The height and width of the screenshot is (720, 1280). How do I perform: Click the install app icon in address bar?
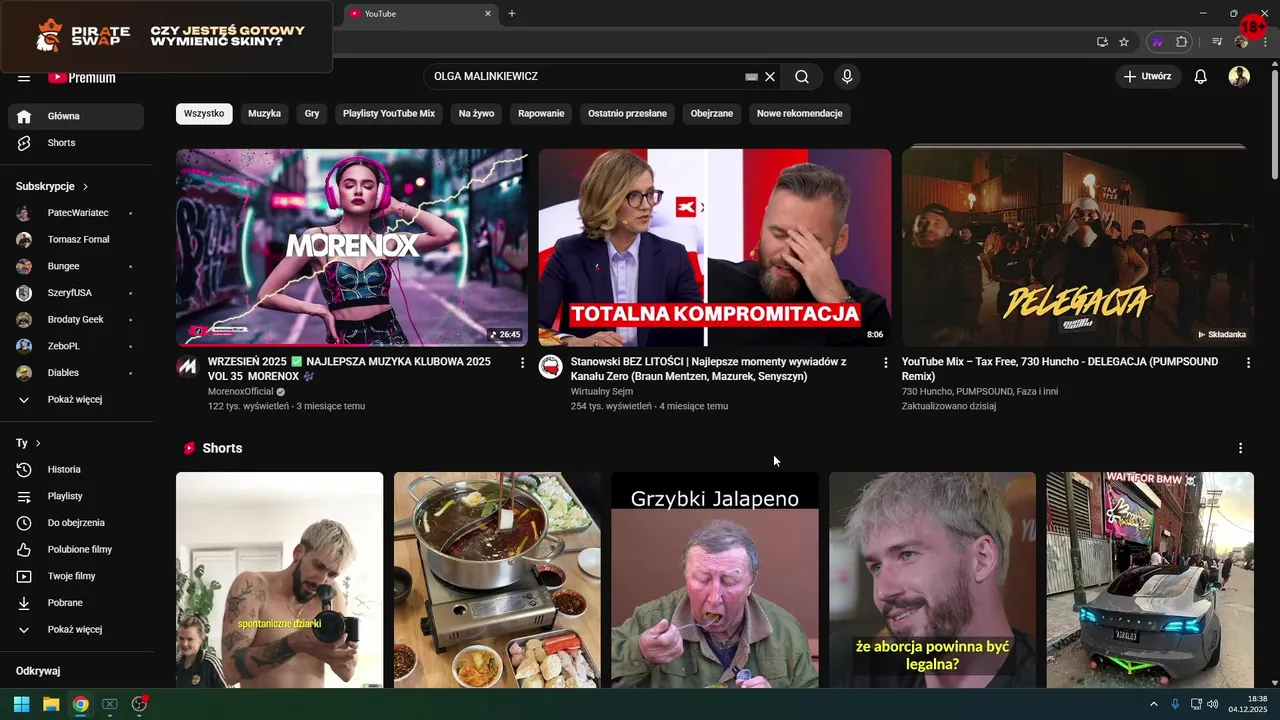pyautogui.click(x=1102, y=42)
